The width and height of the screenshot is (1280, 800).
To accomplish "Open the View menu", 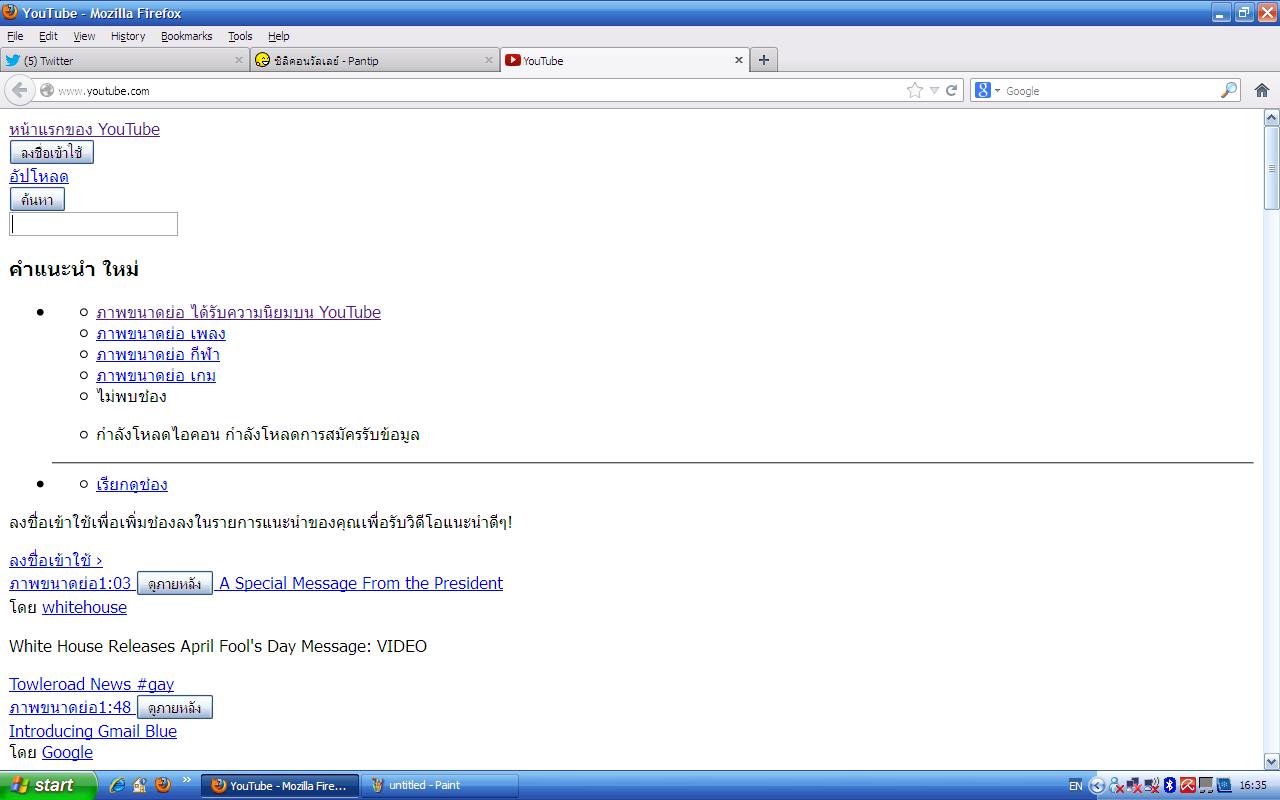I will 84,36.
